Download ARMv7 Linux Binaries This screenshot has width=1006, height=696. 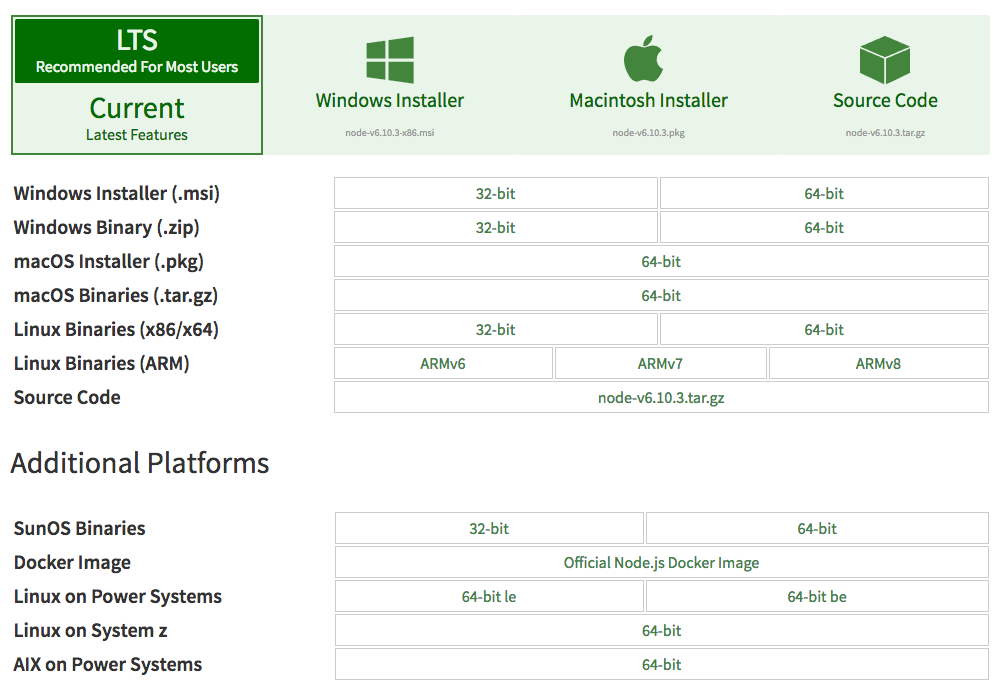pyautogui.click(x=660, y=363)
